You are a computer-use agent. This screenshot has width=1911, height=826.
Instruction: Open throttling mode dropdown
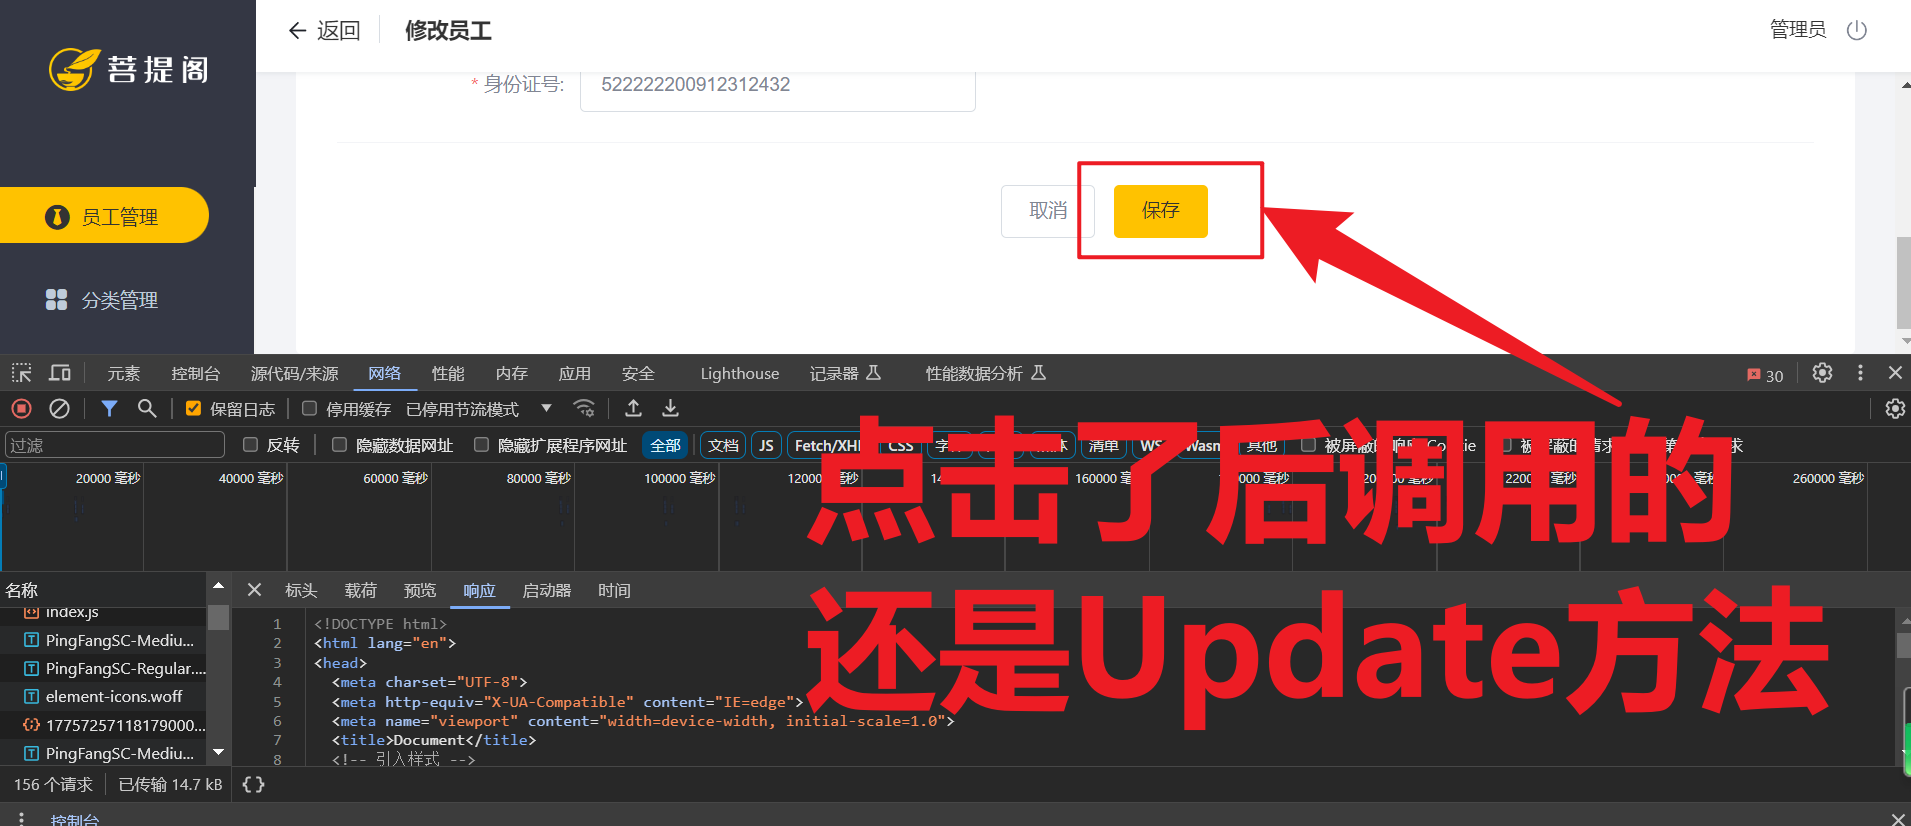coord(480,409)
